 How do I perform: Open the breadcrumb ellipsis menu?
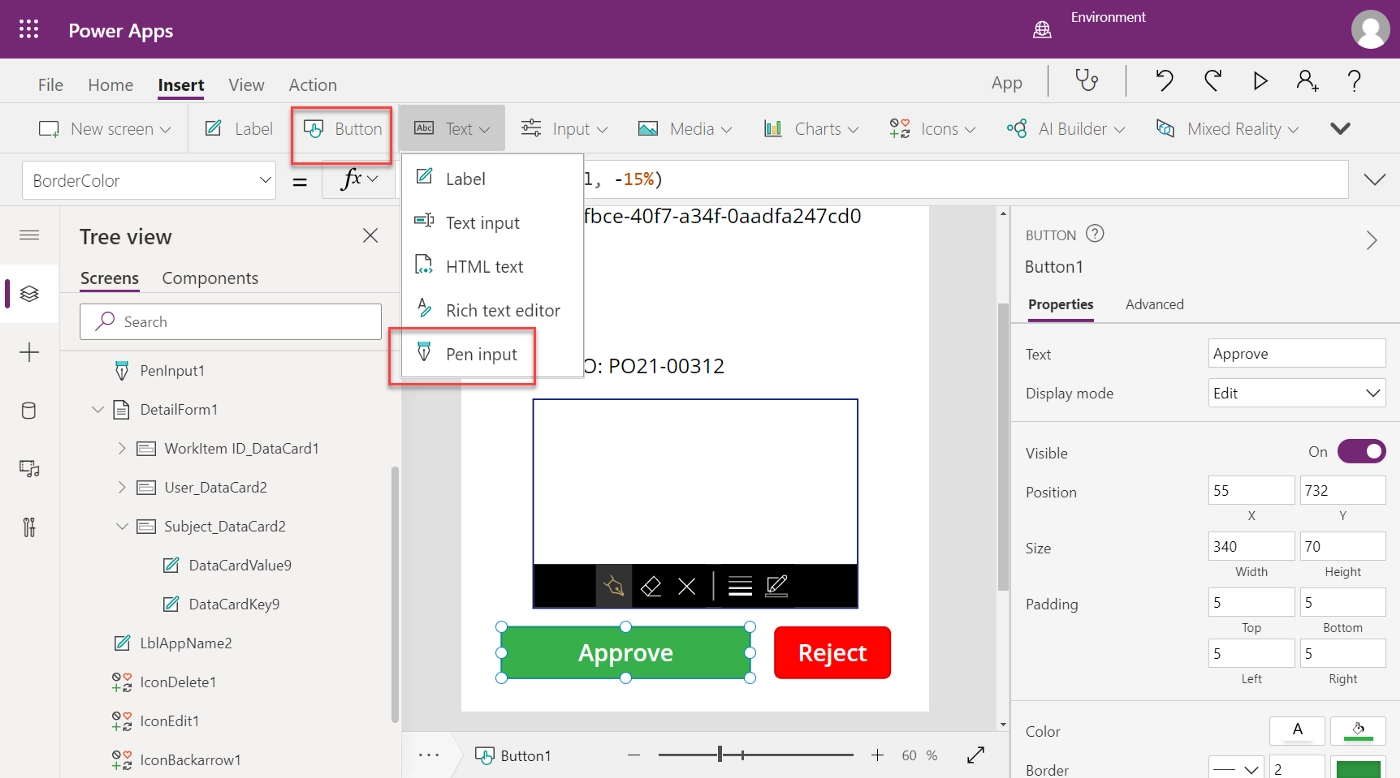429,755
